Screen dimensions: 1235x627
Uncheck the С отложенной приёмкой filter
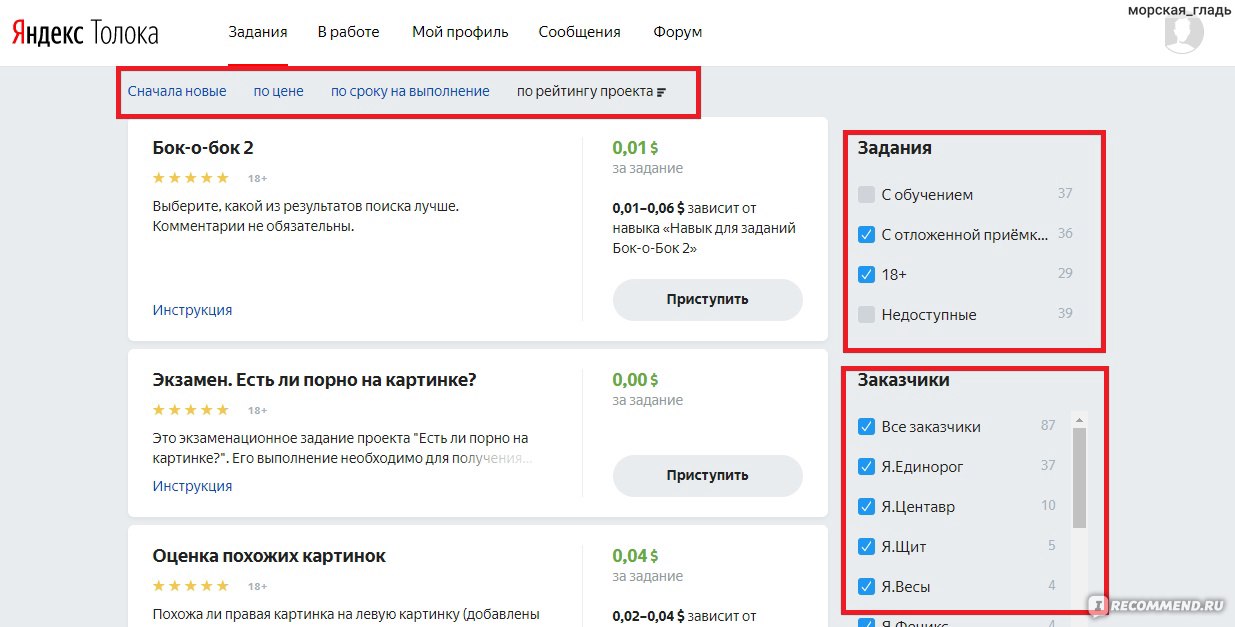pyautogui.click(x=866, y=235)
